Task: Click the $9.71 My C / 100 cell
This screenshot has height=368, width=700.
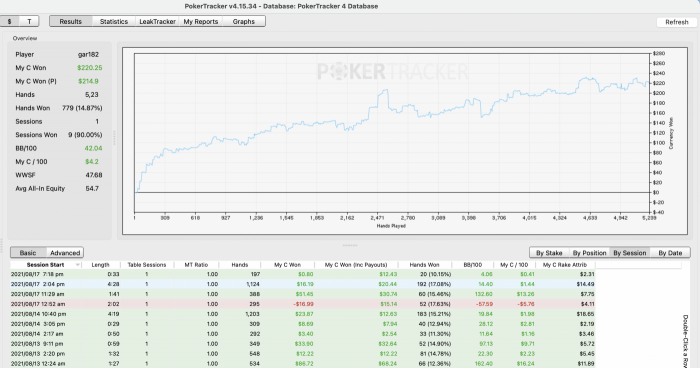Action: point(527,344)
